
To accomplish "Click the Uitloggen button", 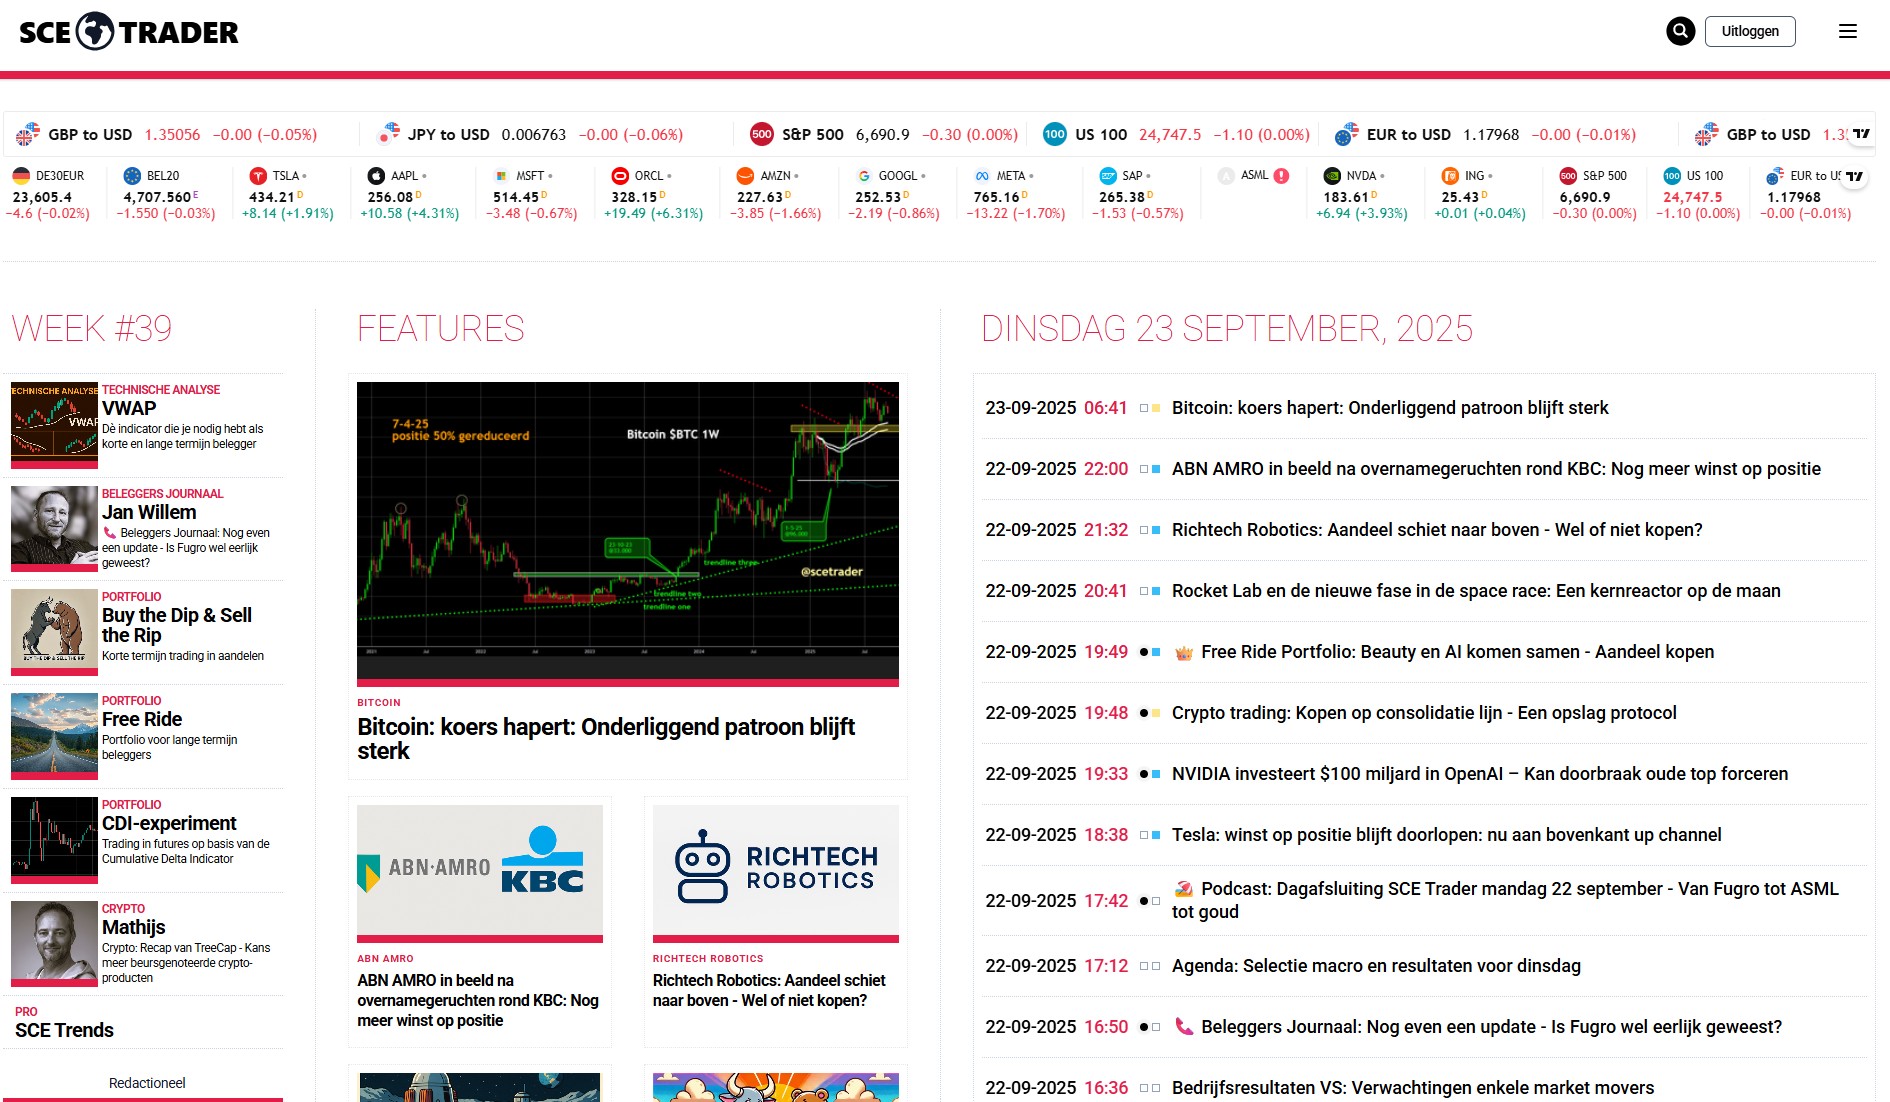I will coord(1749,31).
